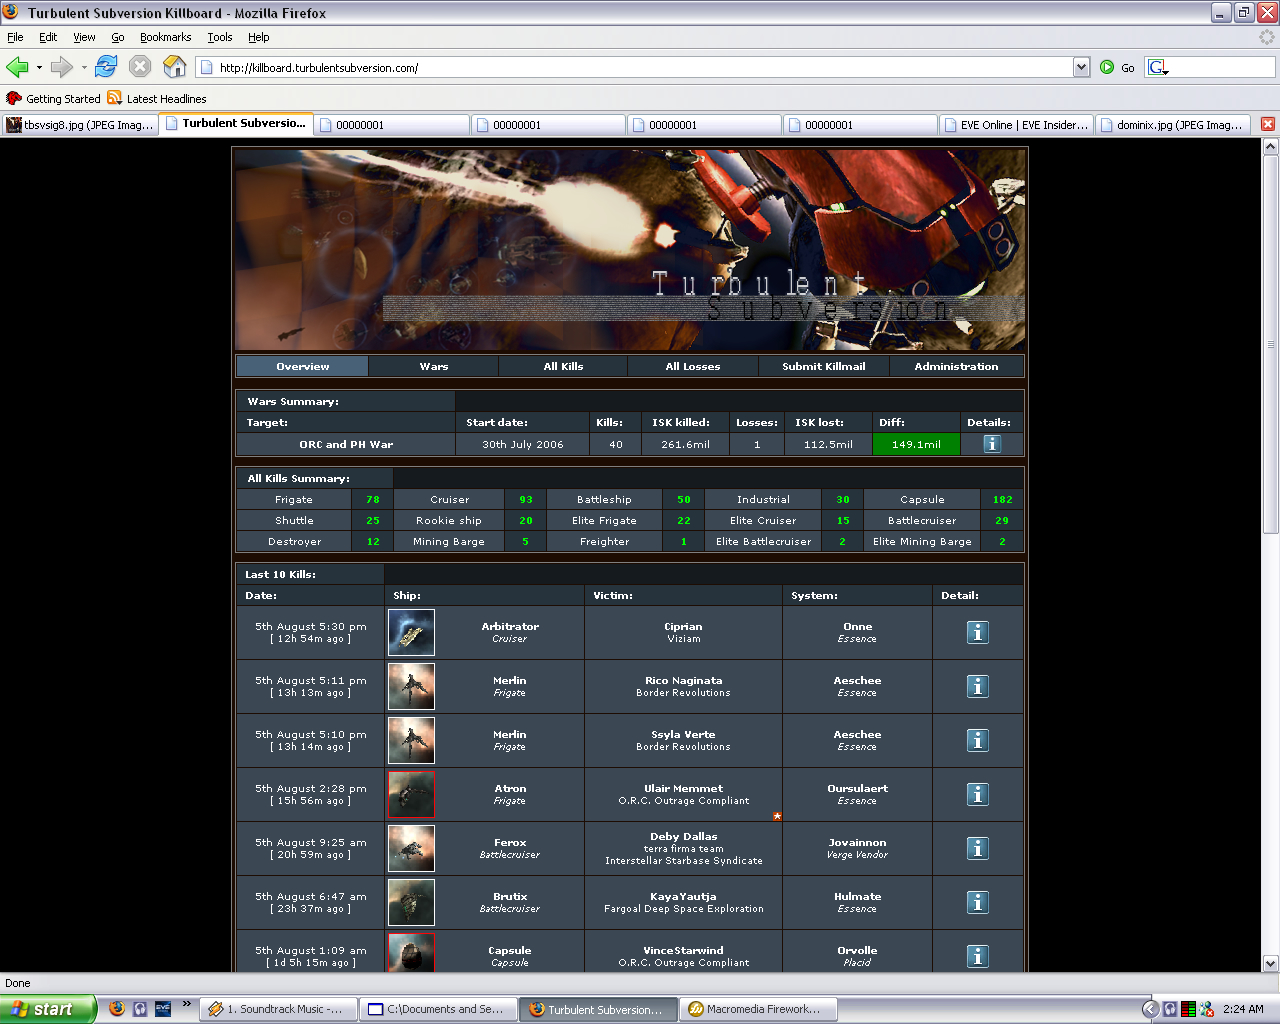Open the Wars navigation tab
This screenshot has width=1280, height=1024.
434,366
